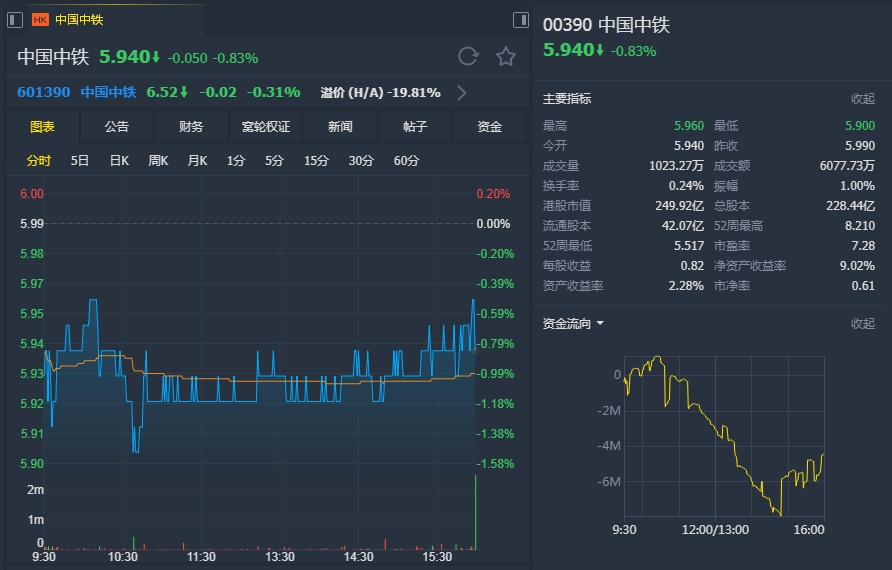
Task: Open the 新闻 tab
Action: click(x=340, y=127)
